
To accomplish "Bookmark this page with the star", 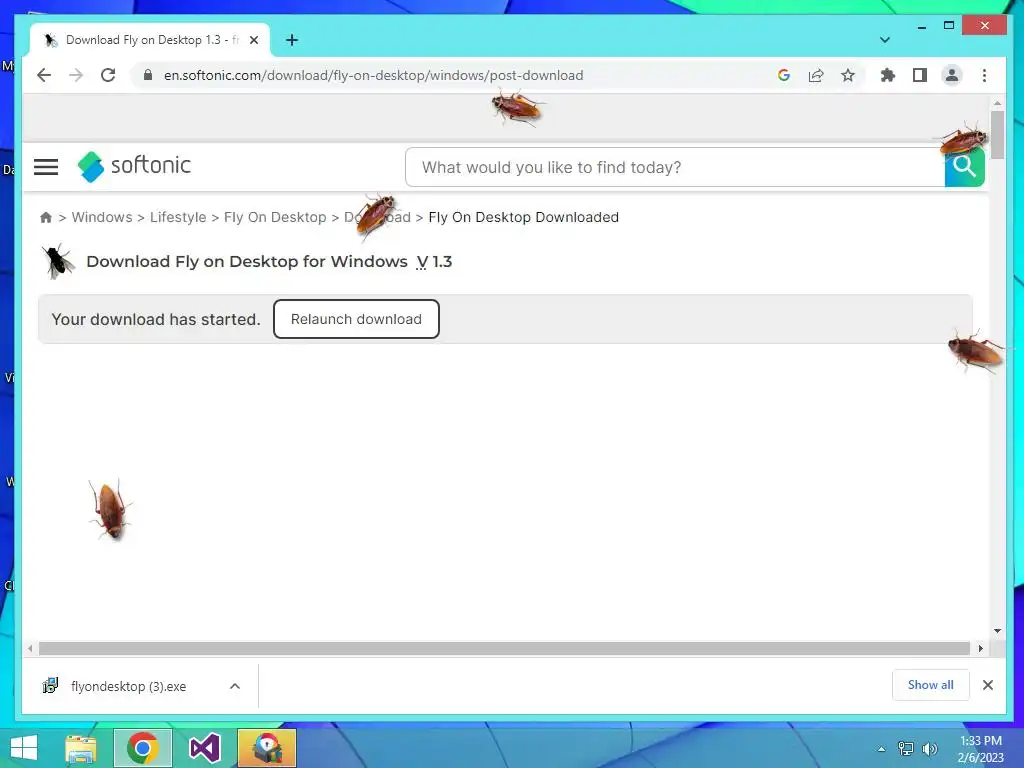I will [848, 75].
